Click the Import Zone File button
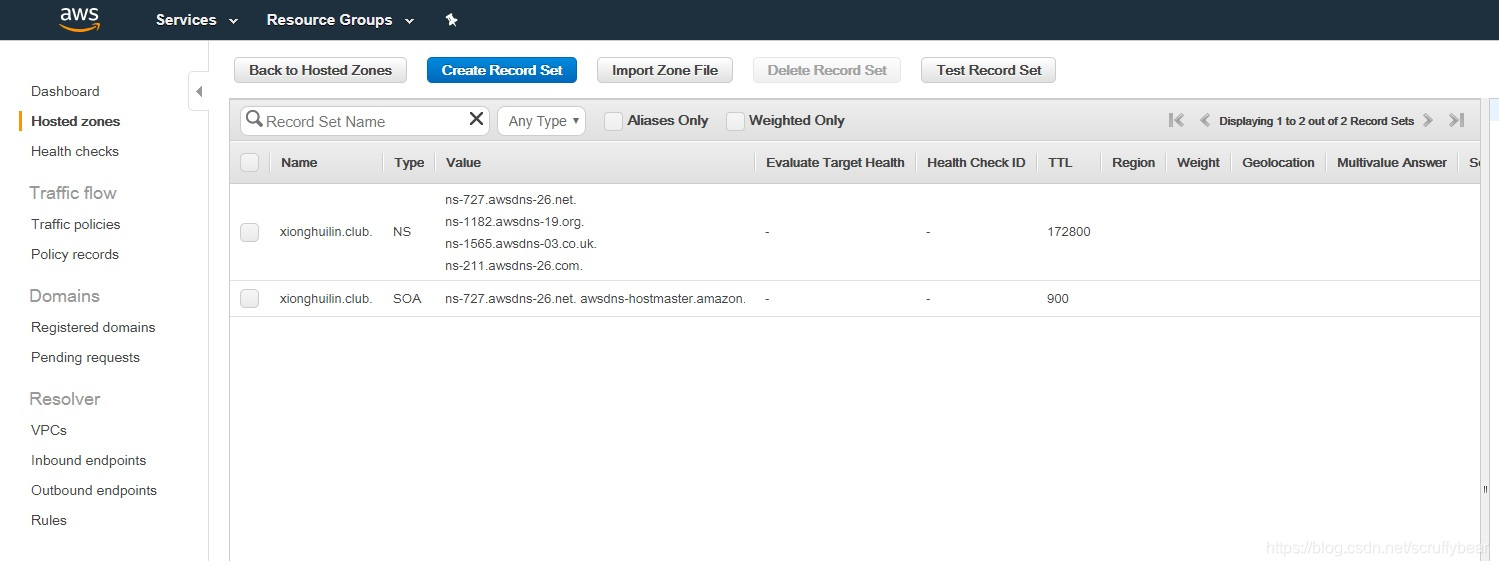Viewport: 1499px width, 566px height. pos(665,70)
